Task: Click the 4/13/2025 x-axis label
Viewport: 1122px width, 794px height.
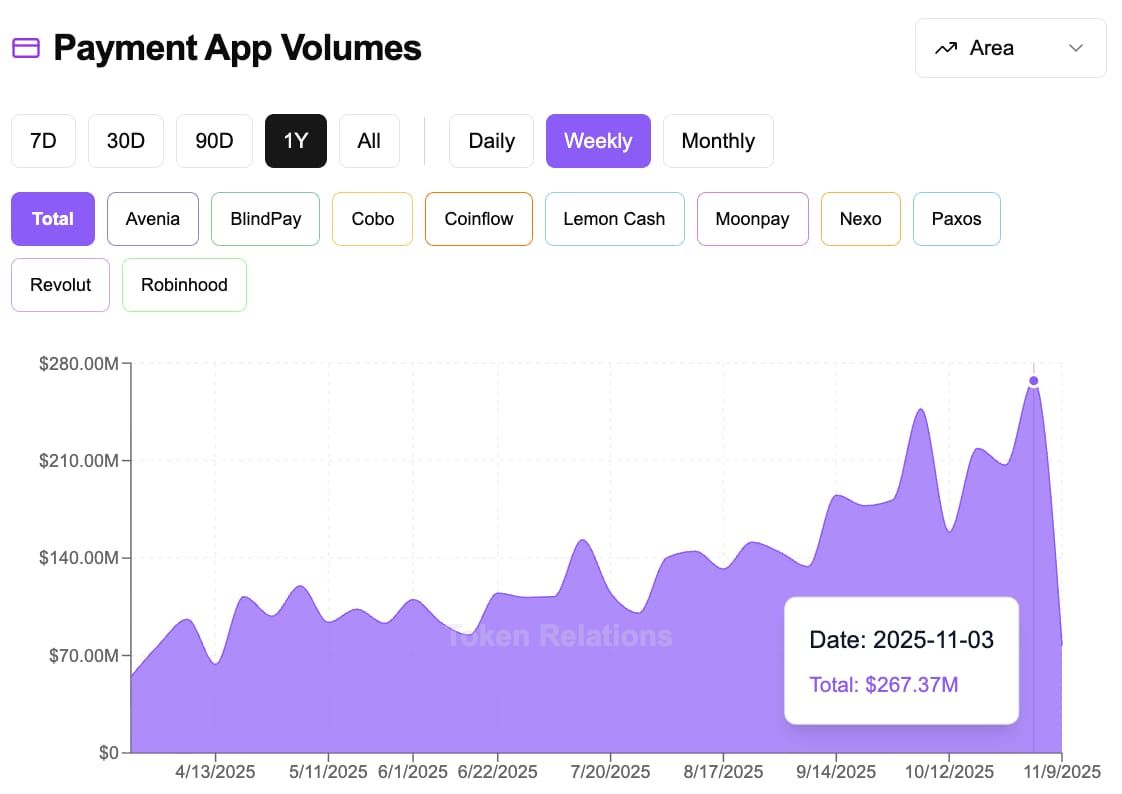Action: [x=215, y=772]
